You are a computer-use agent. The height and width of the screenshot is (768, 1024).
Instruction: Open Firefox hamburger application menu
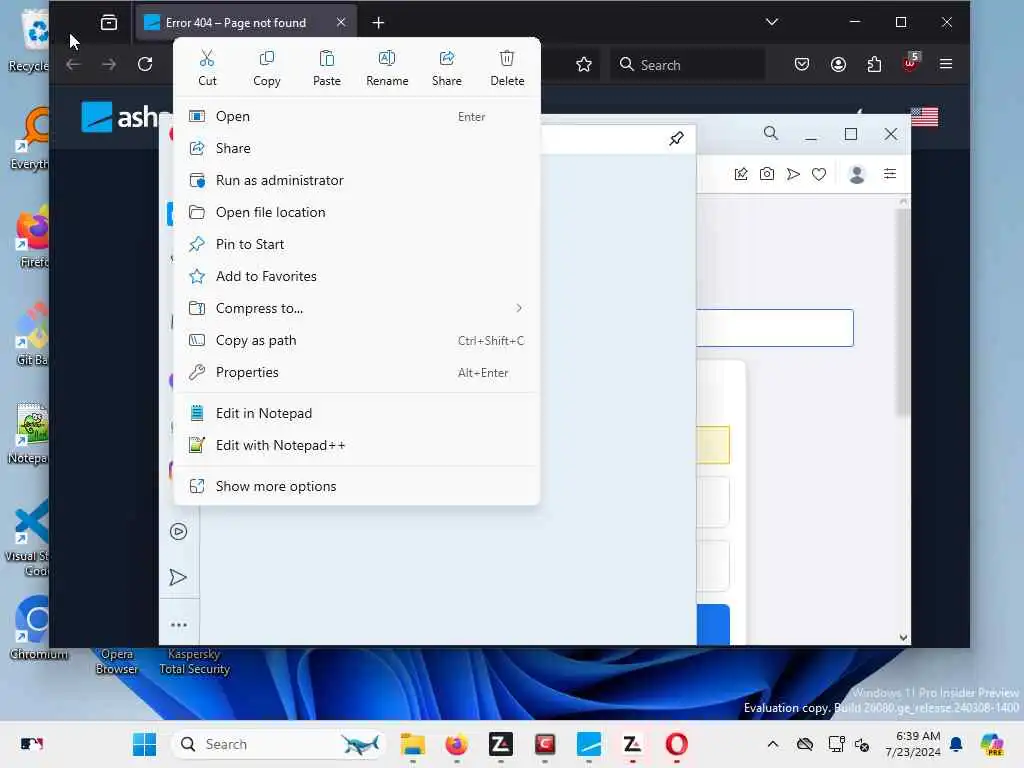coord(946,64)
